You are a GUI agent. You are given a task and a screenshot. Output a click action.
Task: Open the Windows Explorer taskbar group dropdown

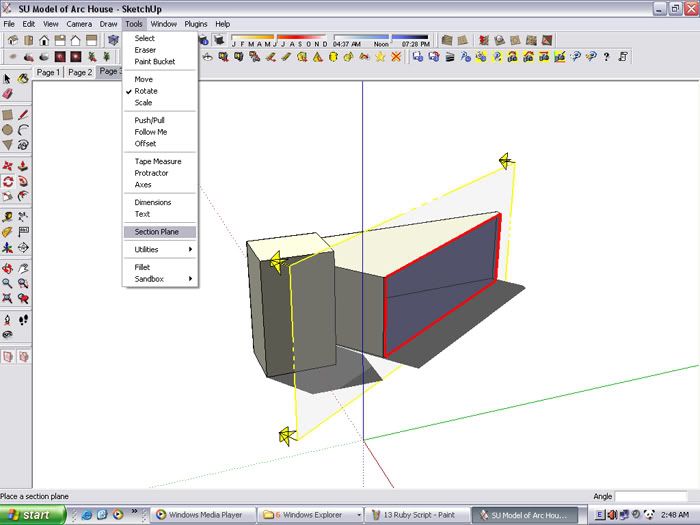[358, 515]
